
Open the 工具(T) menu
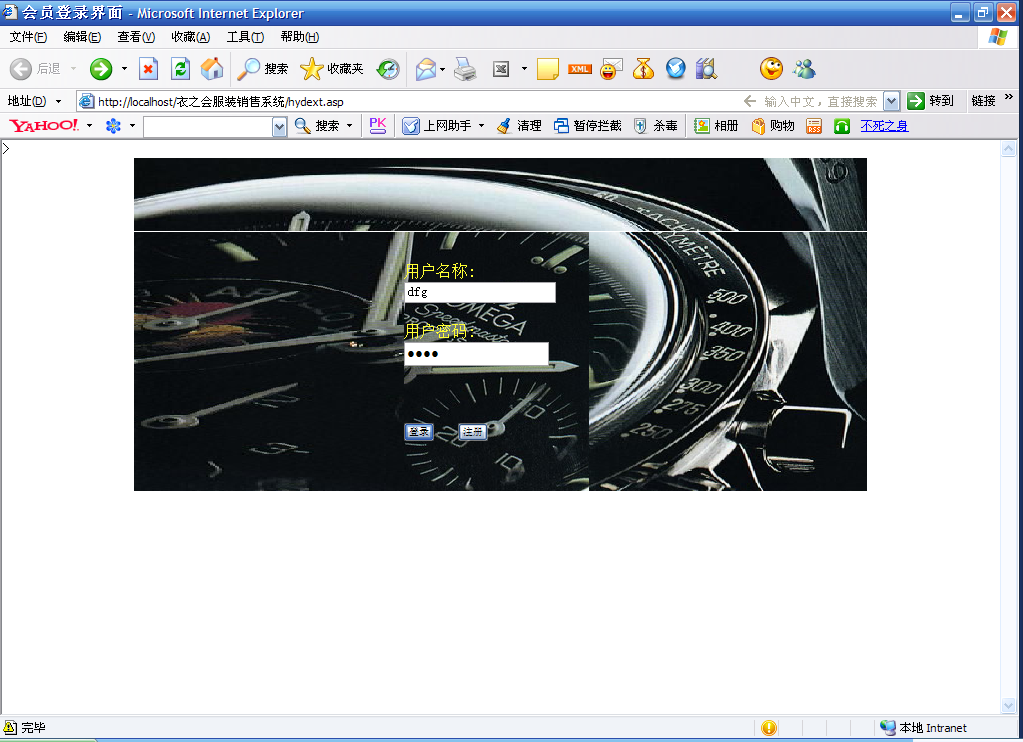click(245, 37)
